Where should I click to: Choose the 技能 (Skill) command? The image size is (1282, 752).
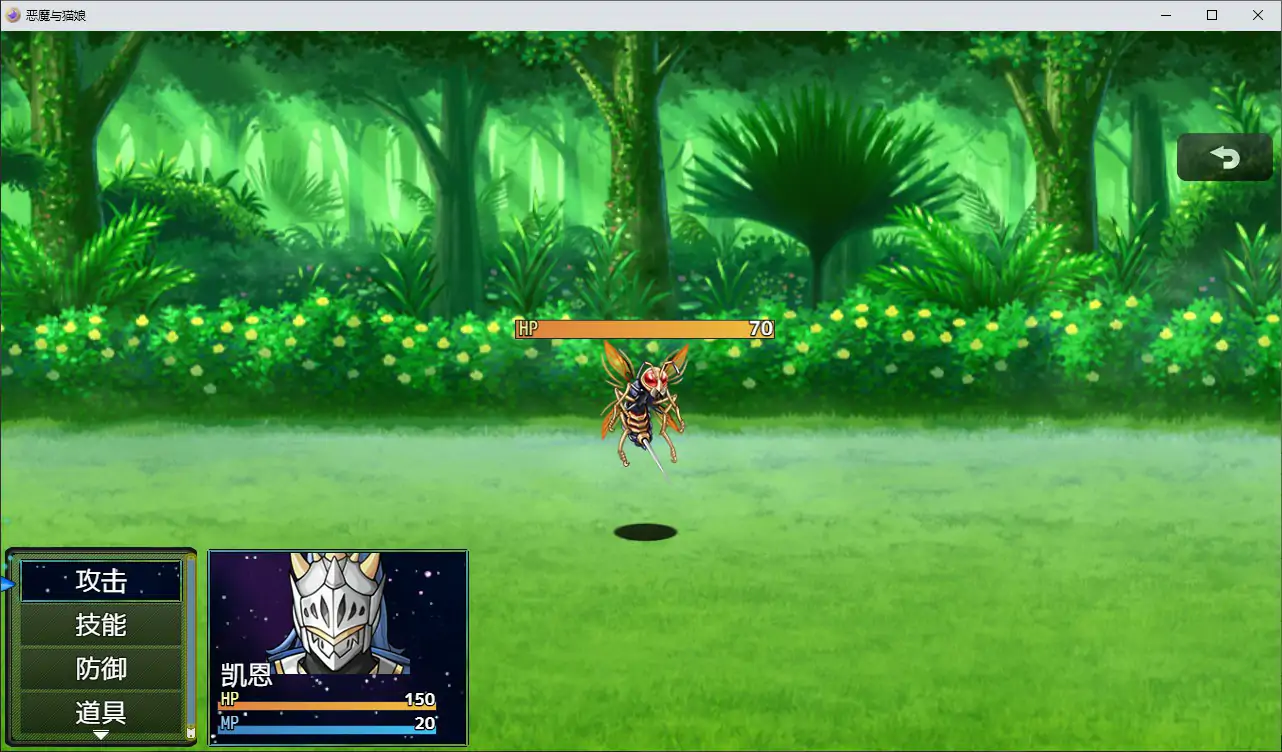coord(101,625)
